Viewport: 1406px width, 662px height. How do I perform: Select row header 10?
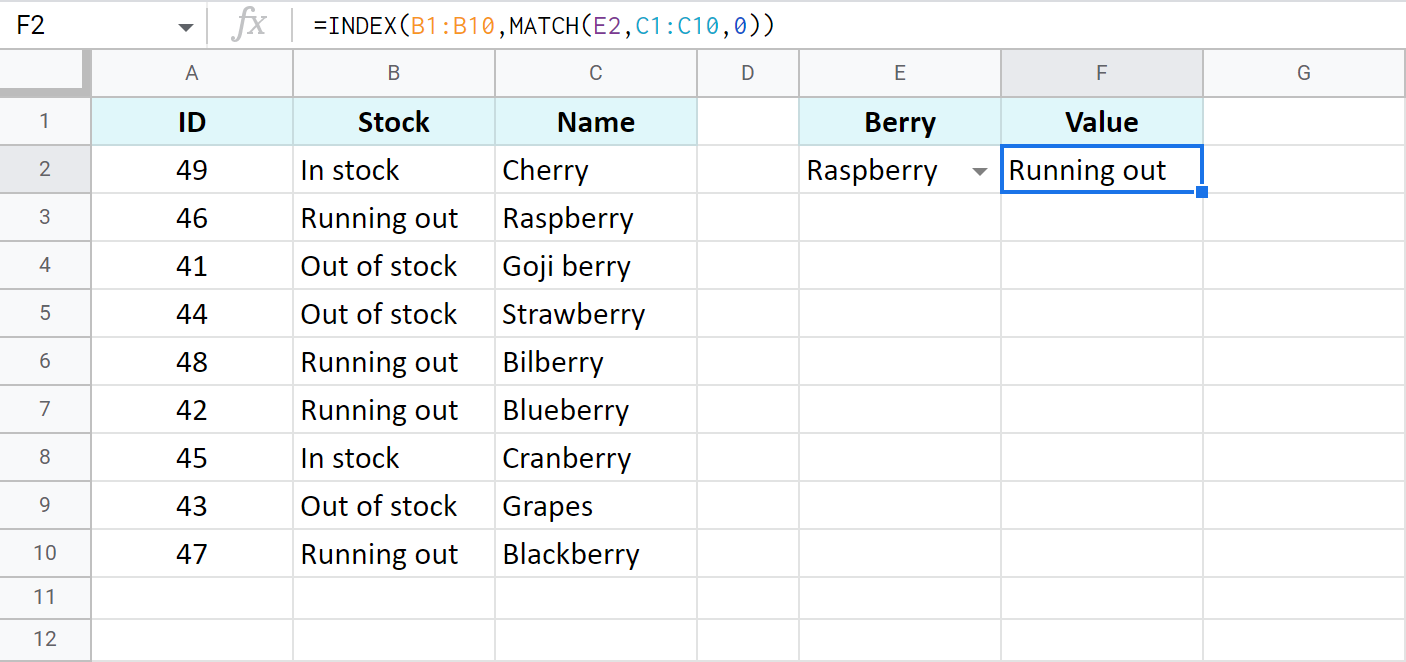pyautogui.click(x=45, y=553)
